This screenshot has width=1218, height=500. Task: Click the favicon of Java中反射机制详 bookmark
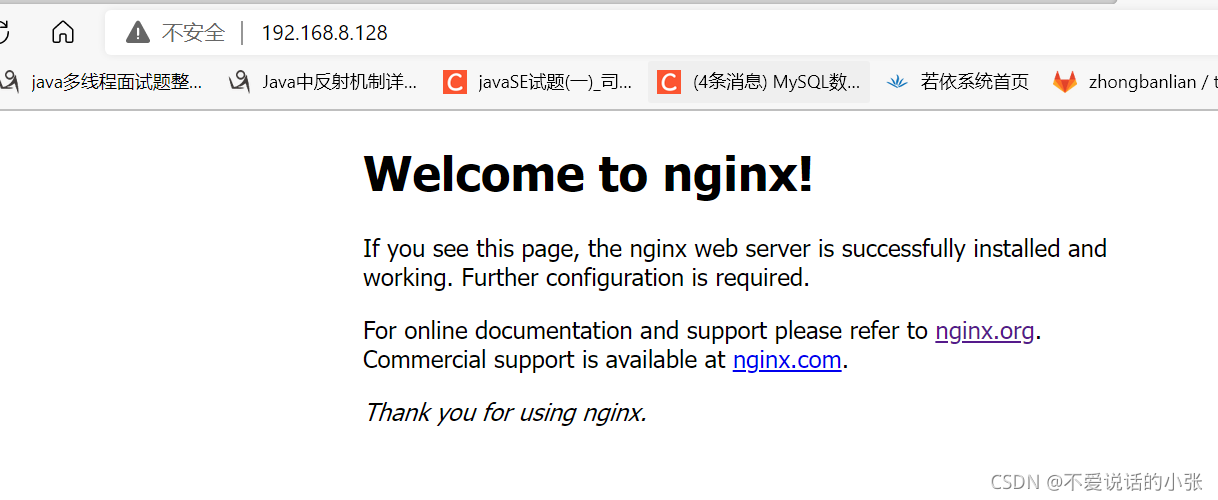pos(239,82)
